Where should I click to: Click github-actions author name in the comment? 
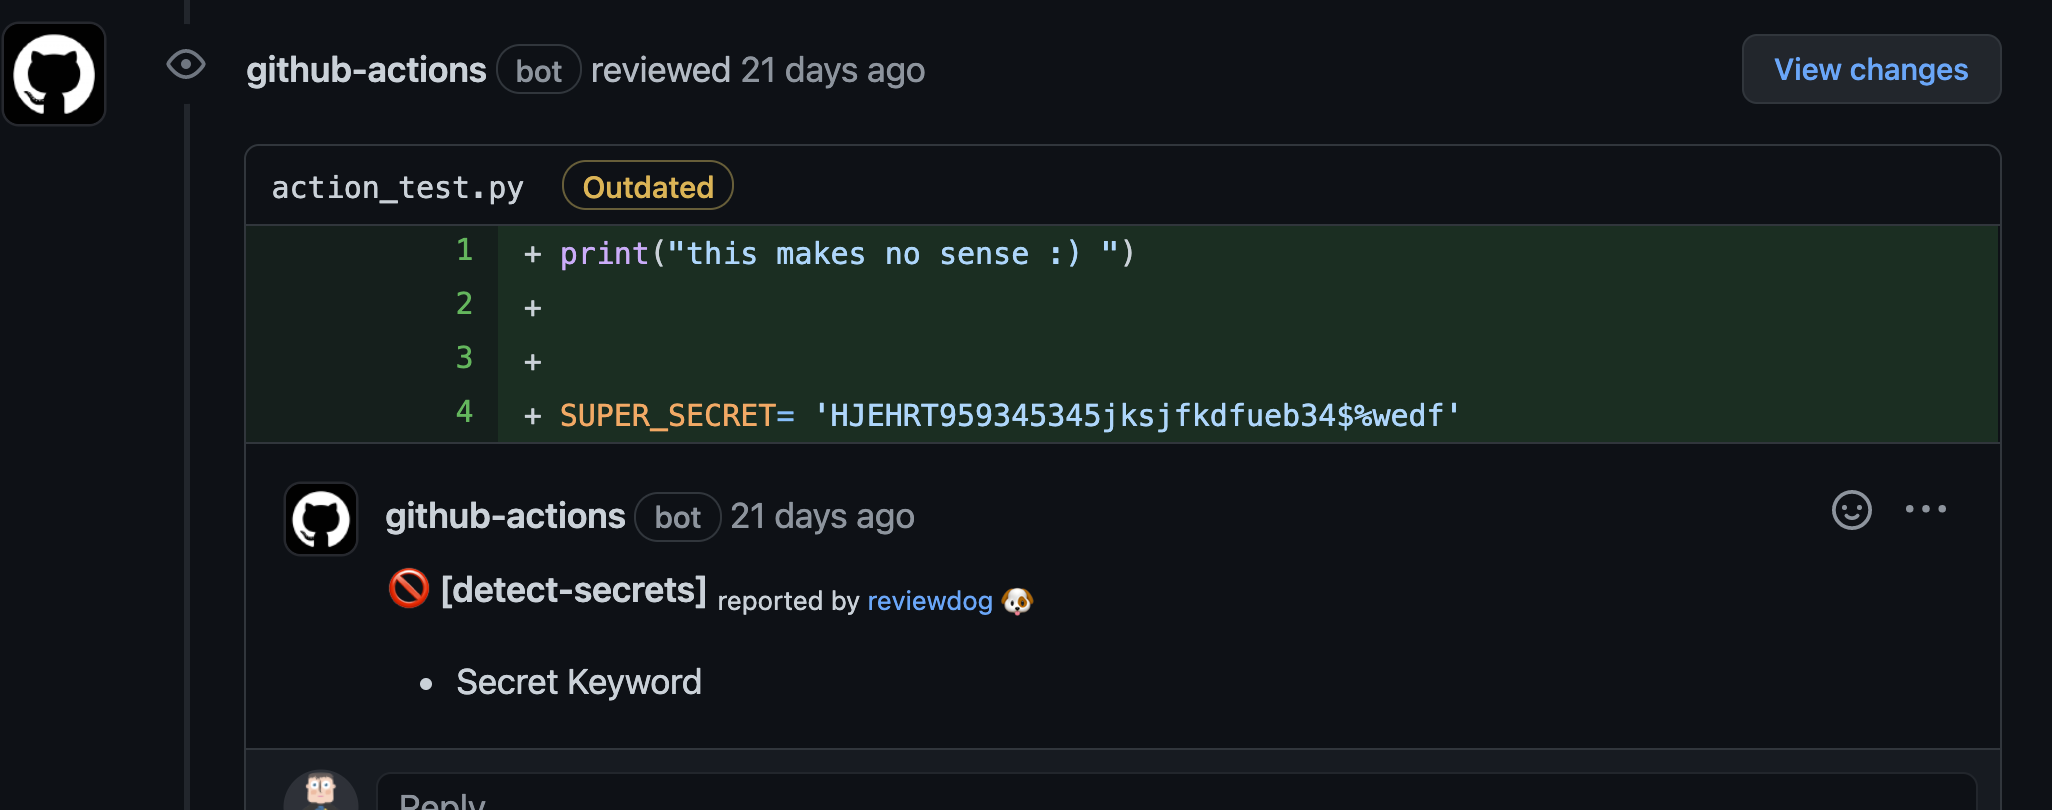[x=505, y=516]
